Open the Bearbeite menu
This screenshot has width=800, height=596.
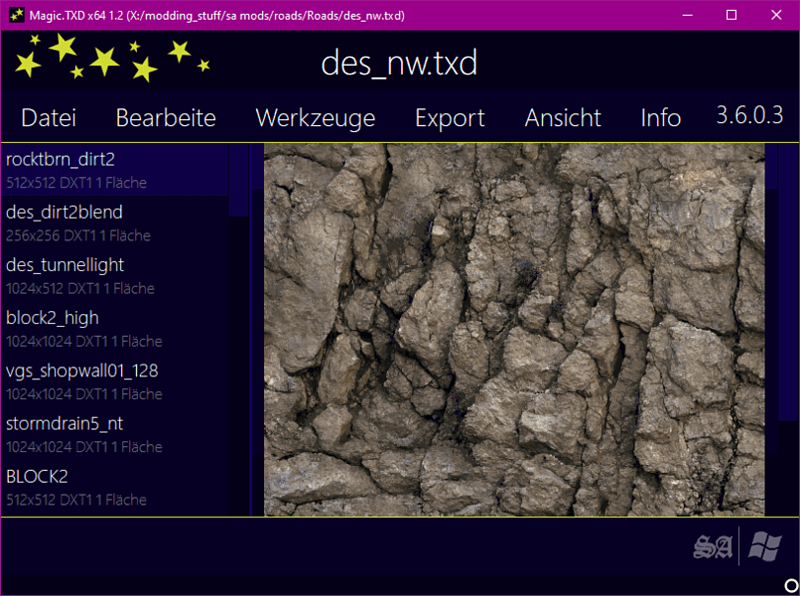click(166, 118)
